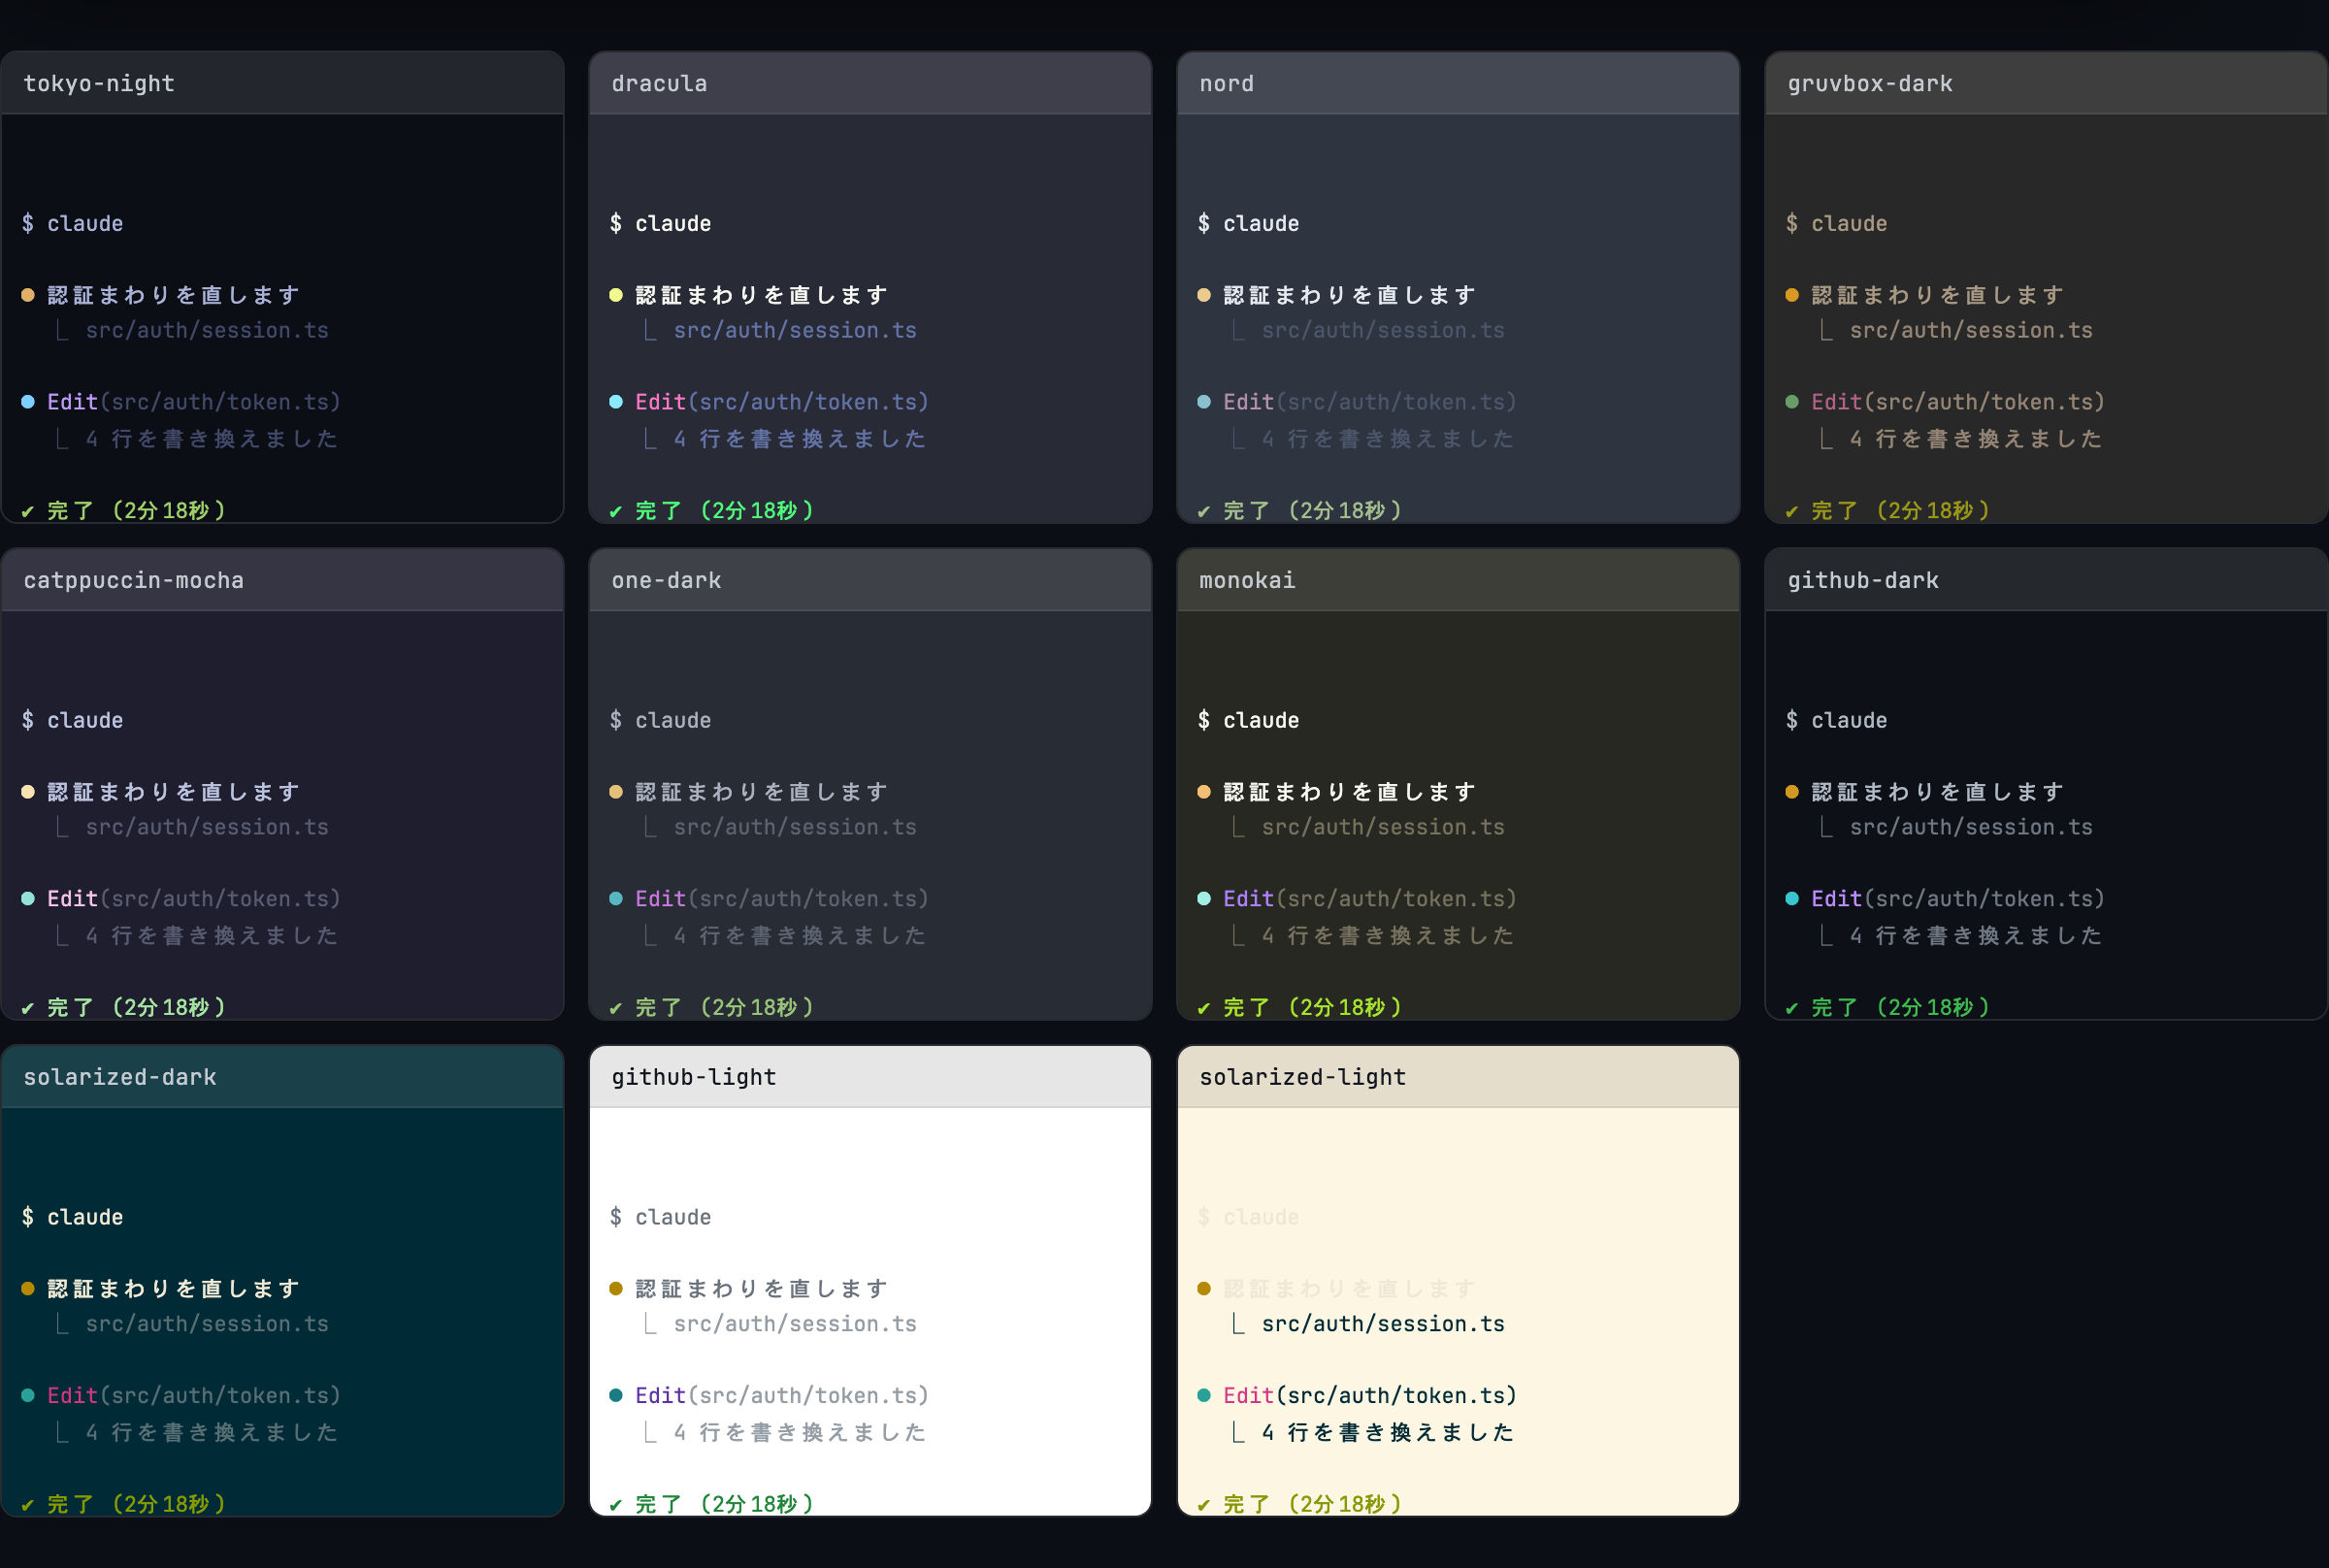Screen dimensions: 2329x1568
Task: Click "認証まわりを直します" in the solarized-dark preview
Action: pos(174,1289)
